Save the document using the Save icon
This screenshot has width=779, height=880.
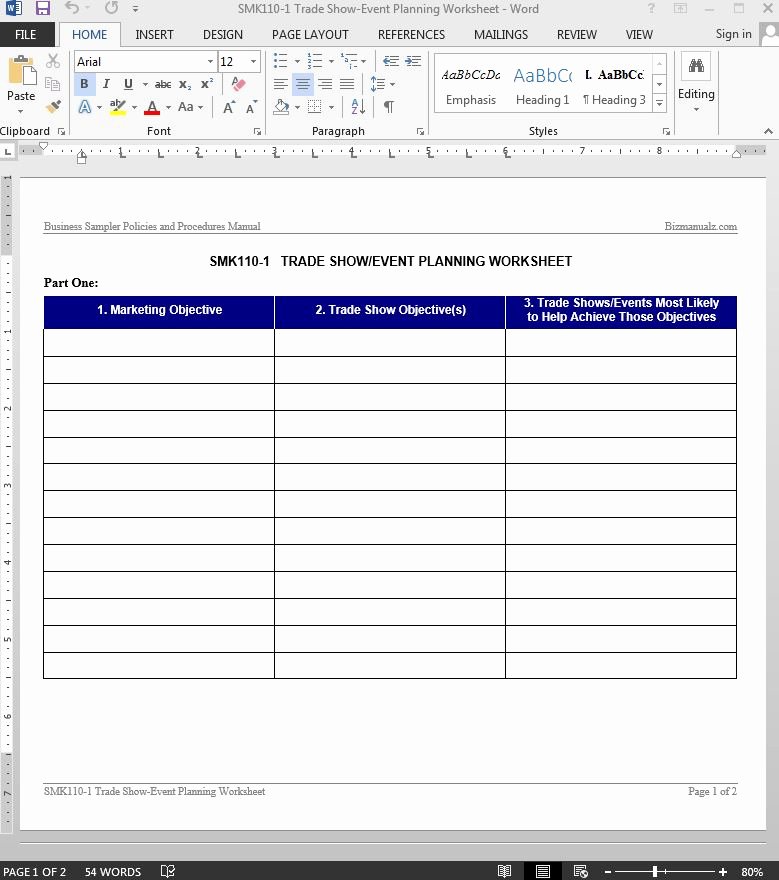(x=42, y=8)
